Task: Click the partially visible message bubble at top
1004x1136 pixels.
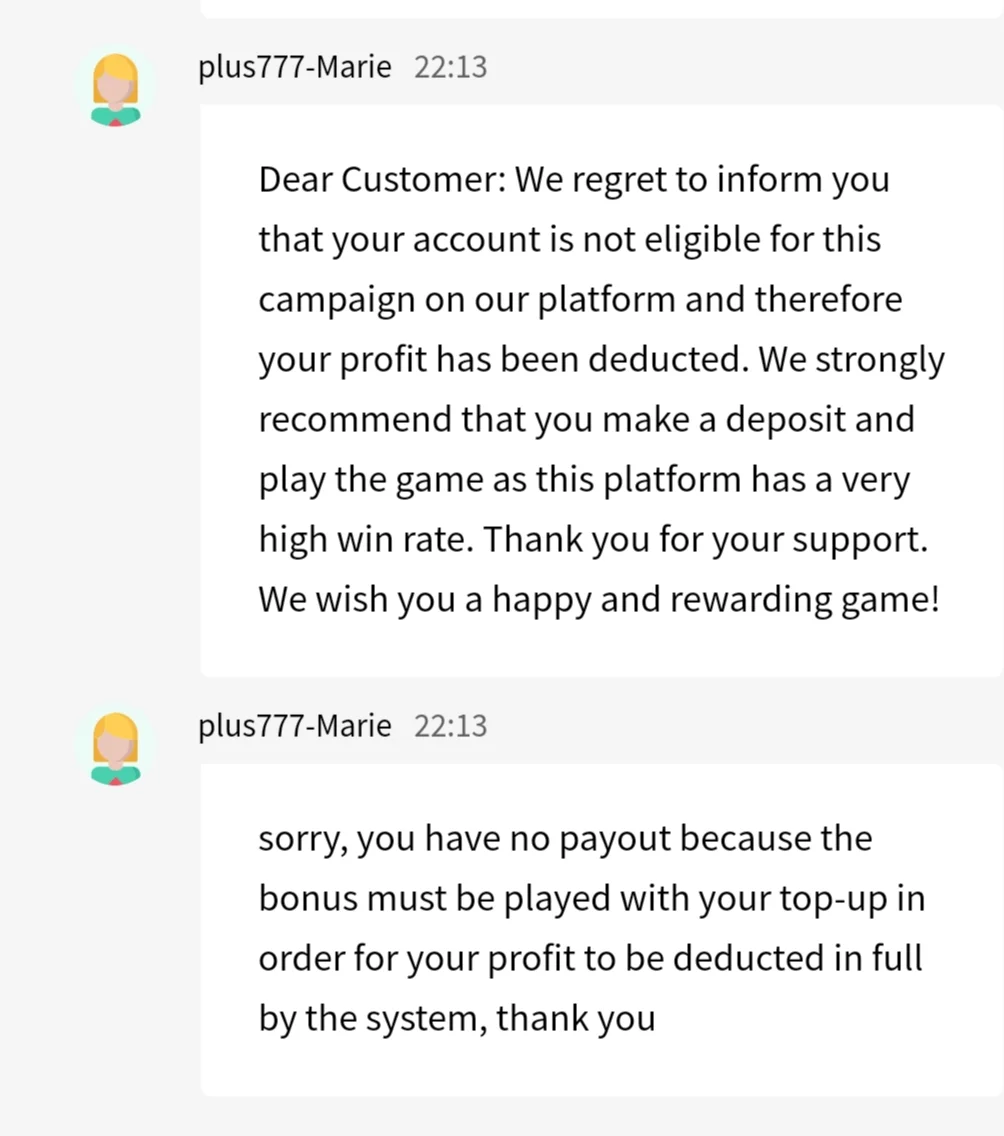Action: point(601,8)
